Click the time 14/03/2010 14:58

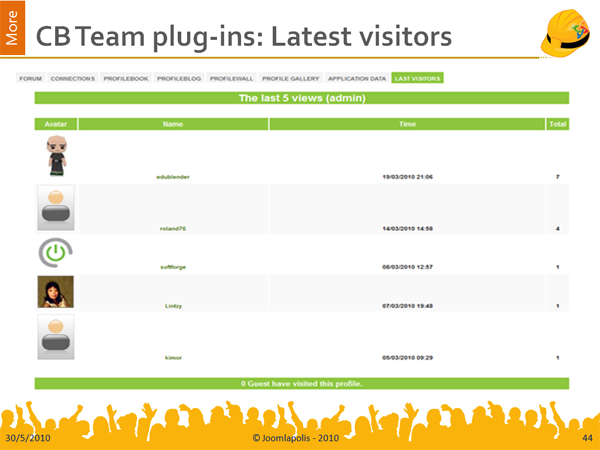click(x=408, y=228)
